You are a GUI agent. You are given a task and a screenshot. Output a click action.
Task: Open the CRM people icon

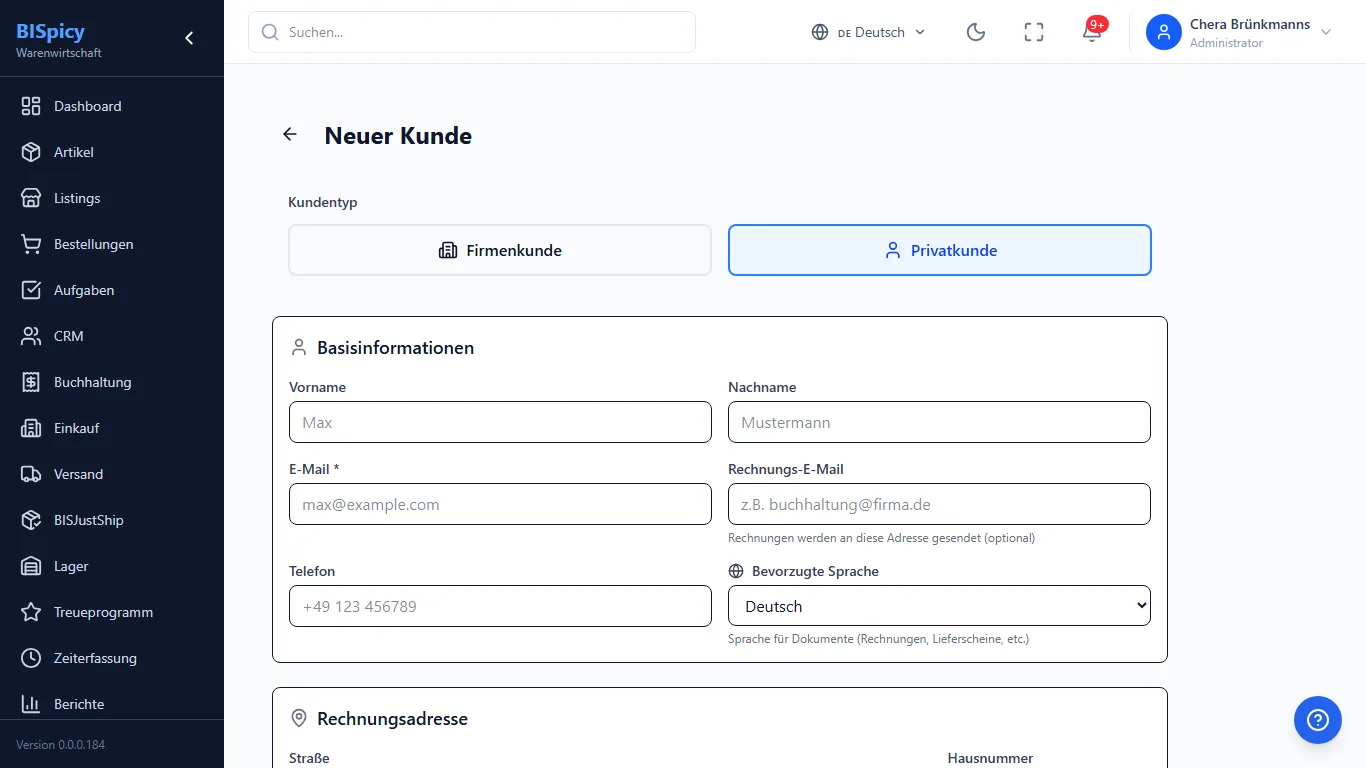[x=31, y=336]
